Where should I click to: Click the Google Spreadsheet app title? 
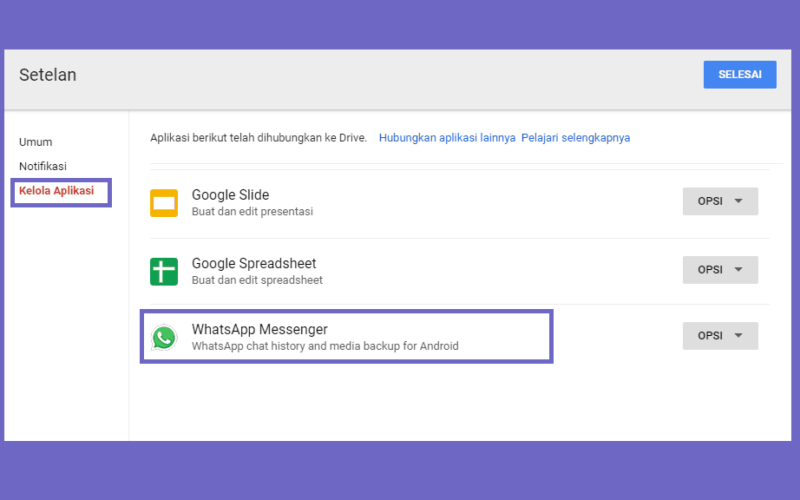254,263
